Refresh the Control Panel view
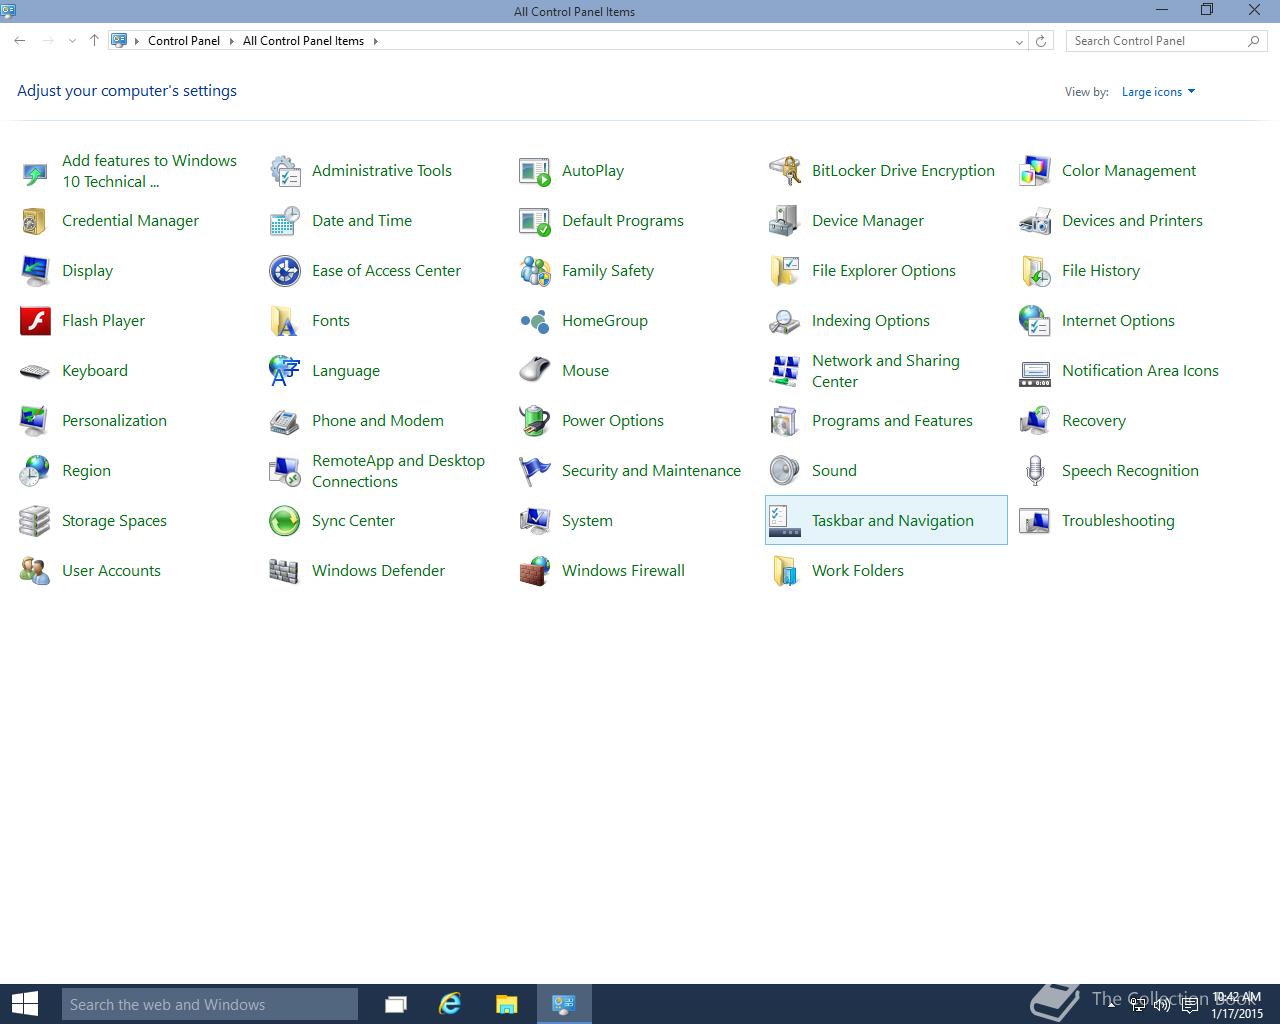Viewport: 1280px width, 1024px height. click(1041, 41)
